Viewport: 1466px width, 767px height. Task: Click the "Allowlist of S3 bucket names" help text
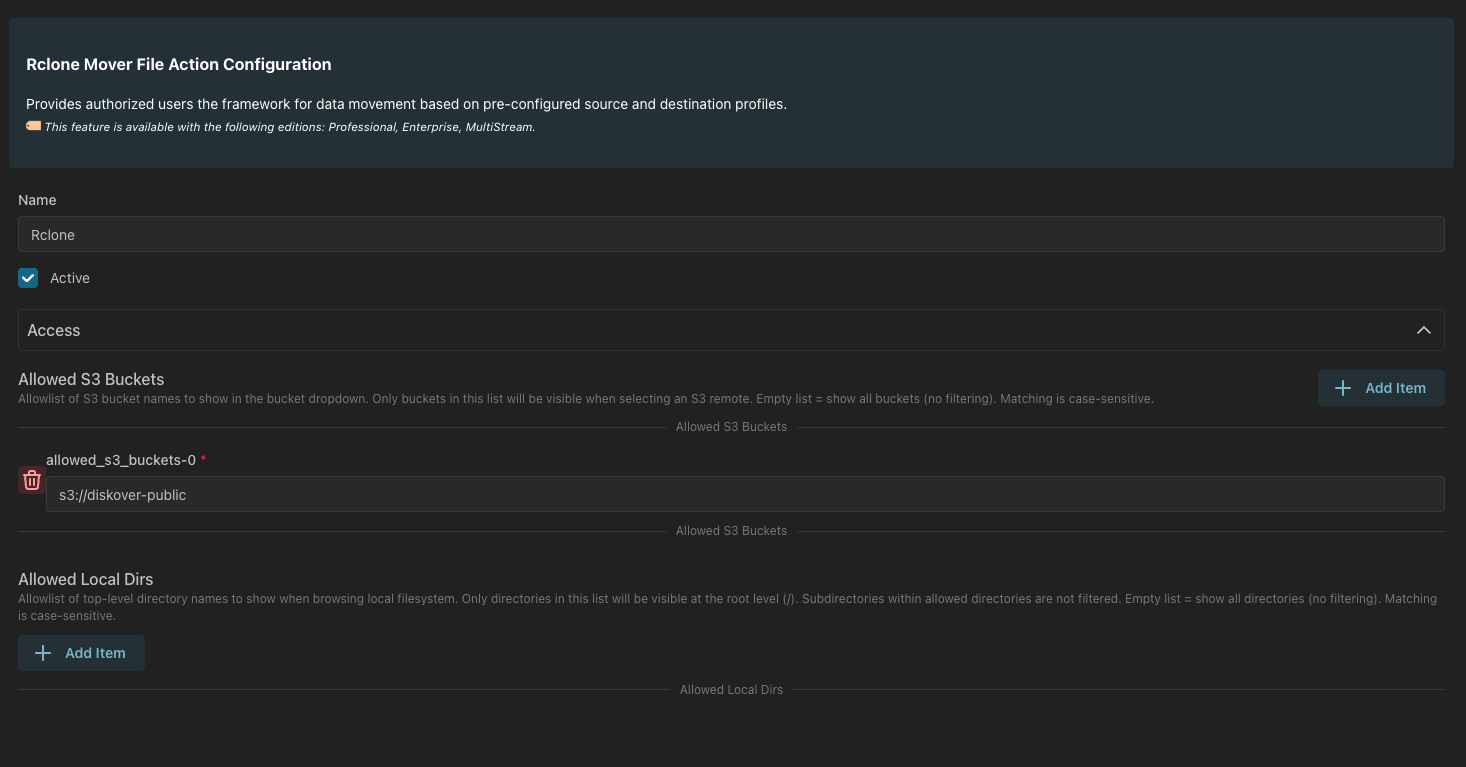[x=586, y=399]
